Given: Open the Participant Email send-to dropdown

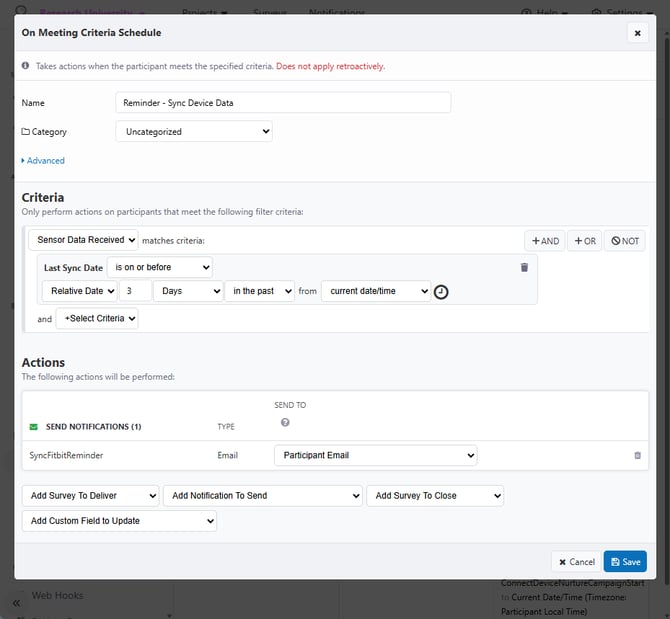Looking at the screenshot, I should pyautogui.click(x=375, y=455).
